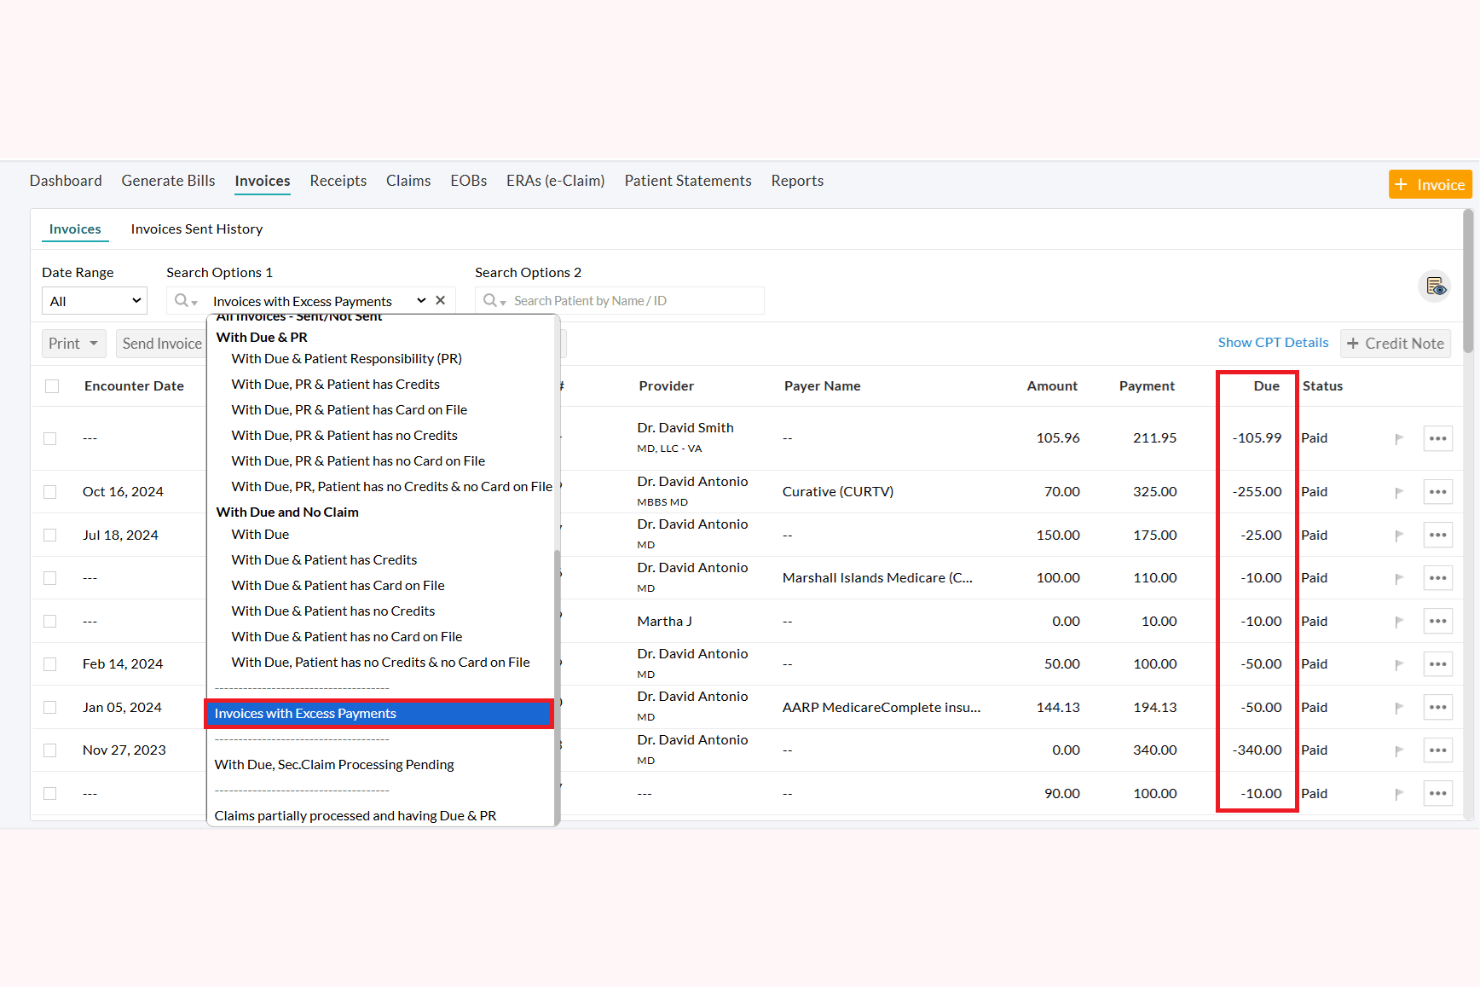
Task: Check the Martha J invoice row checkbox
Action: point(50,620)
